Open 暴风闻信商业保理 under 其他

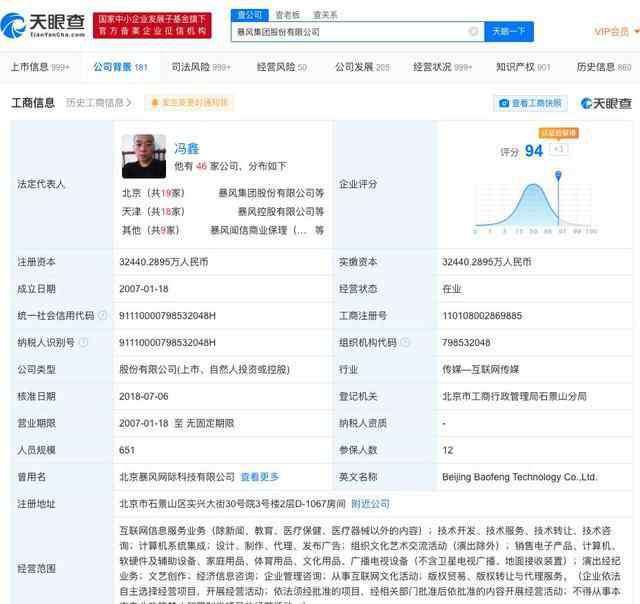point(267,230)
